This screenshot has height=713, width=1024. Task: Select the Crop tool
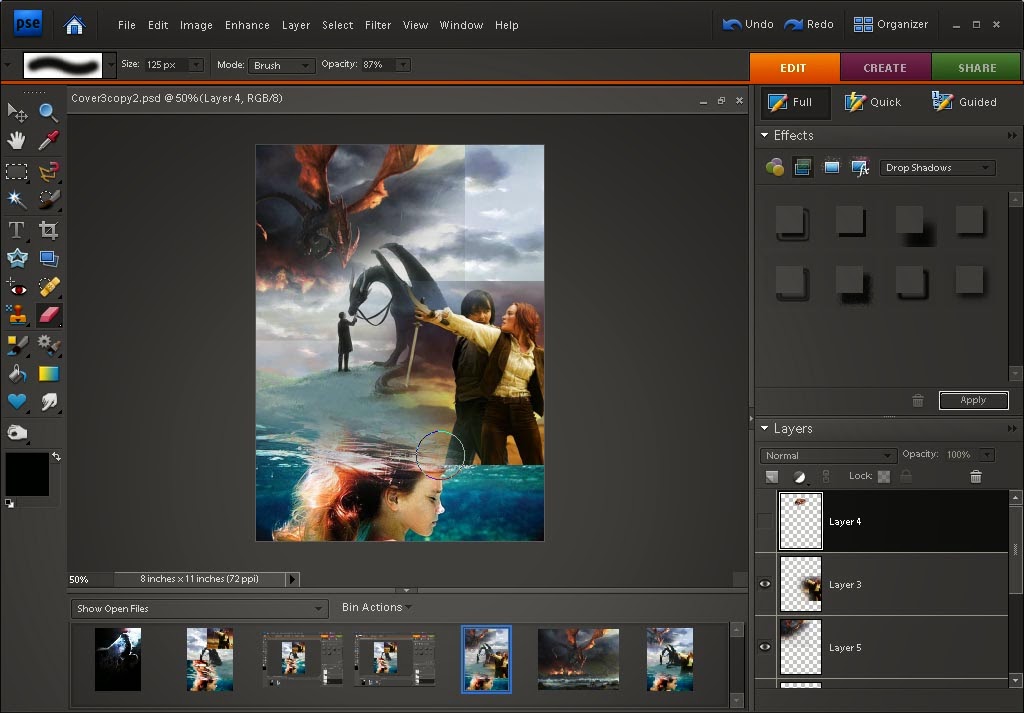(x=48, y=230)
